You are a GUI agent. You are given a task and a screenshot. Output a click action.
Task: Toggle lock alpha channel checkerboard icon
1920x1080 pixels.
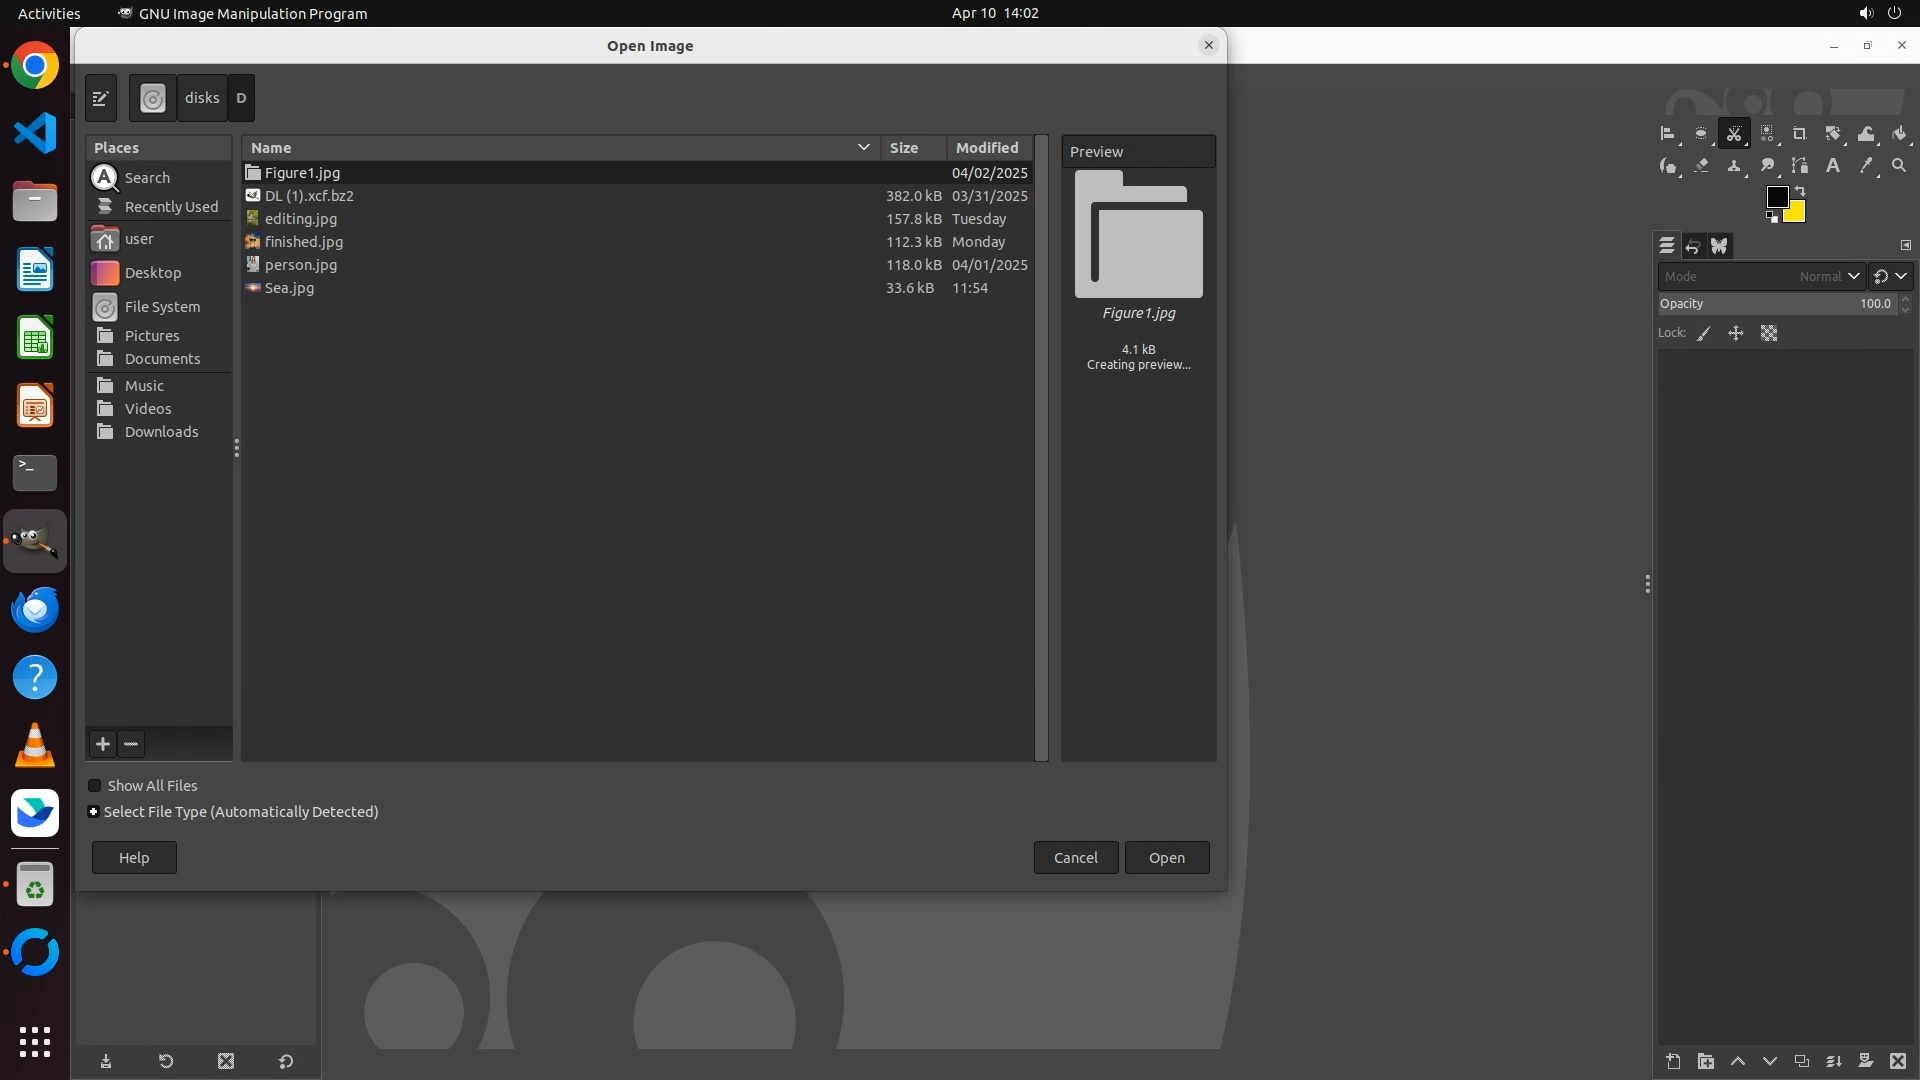click(1769, 334)
